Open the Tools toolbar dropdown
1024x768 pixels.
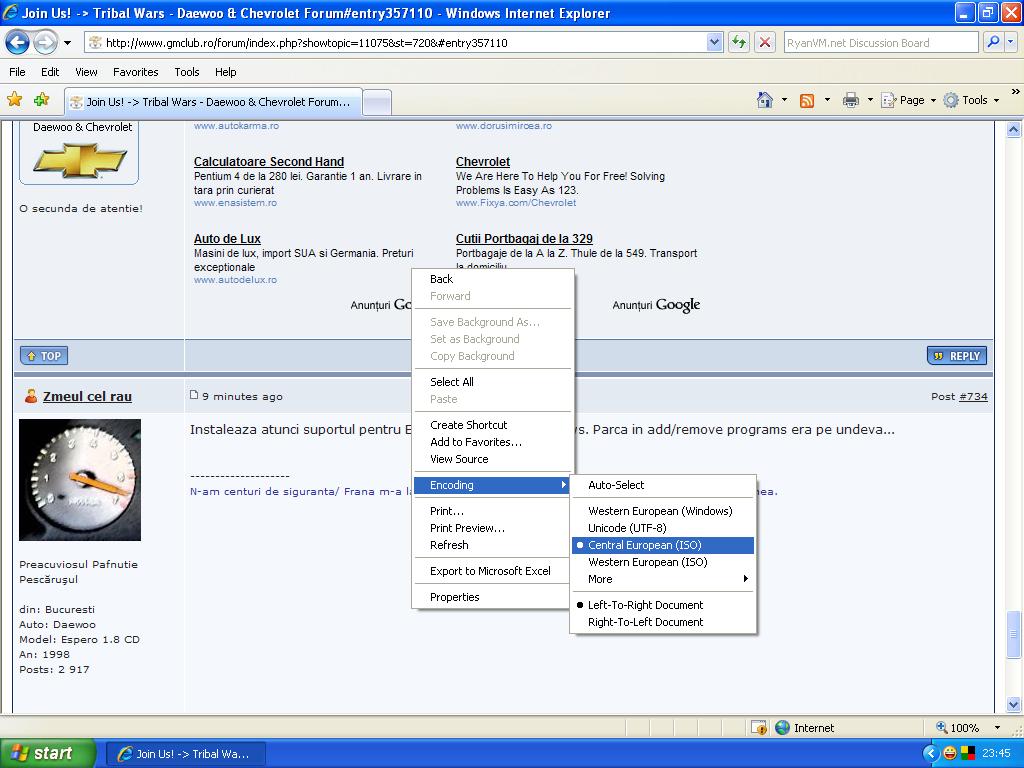click(x=972, y=100)
